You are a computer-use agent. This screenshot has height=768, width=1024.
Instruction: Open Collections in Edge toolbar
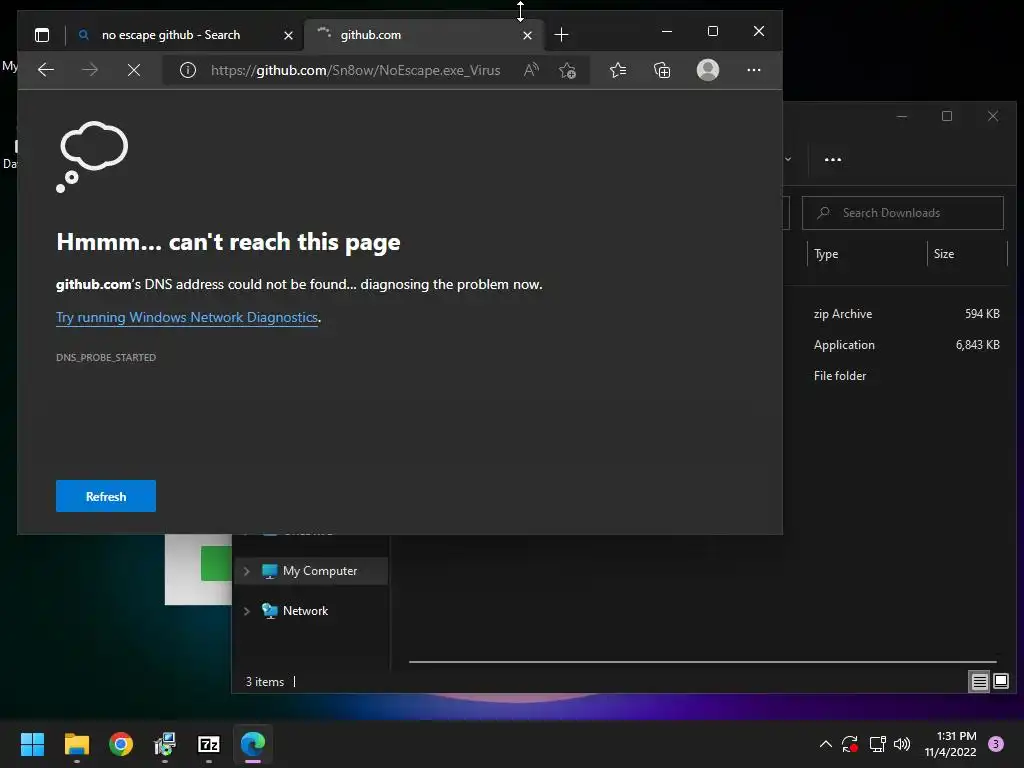point(662,70)
